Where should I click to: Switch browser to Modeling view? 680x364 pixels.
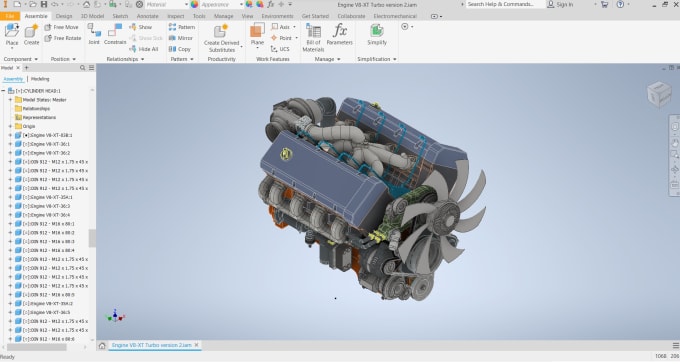pyautogui.click(x=40, y=79)
